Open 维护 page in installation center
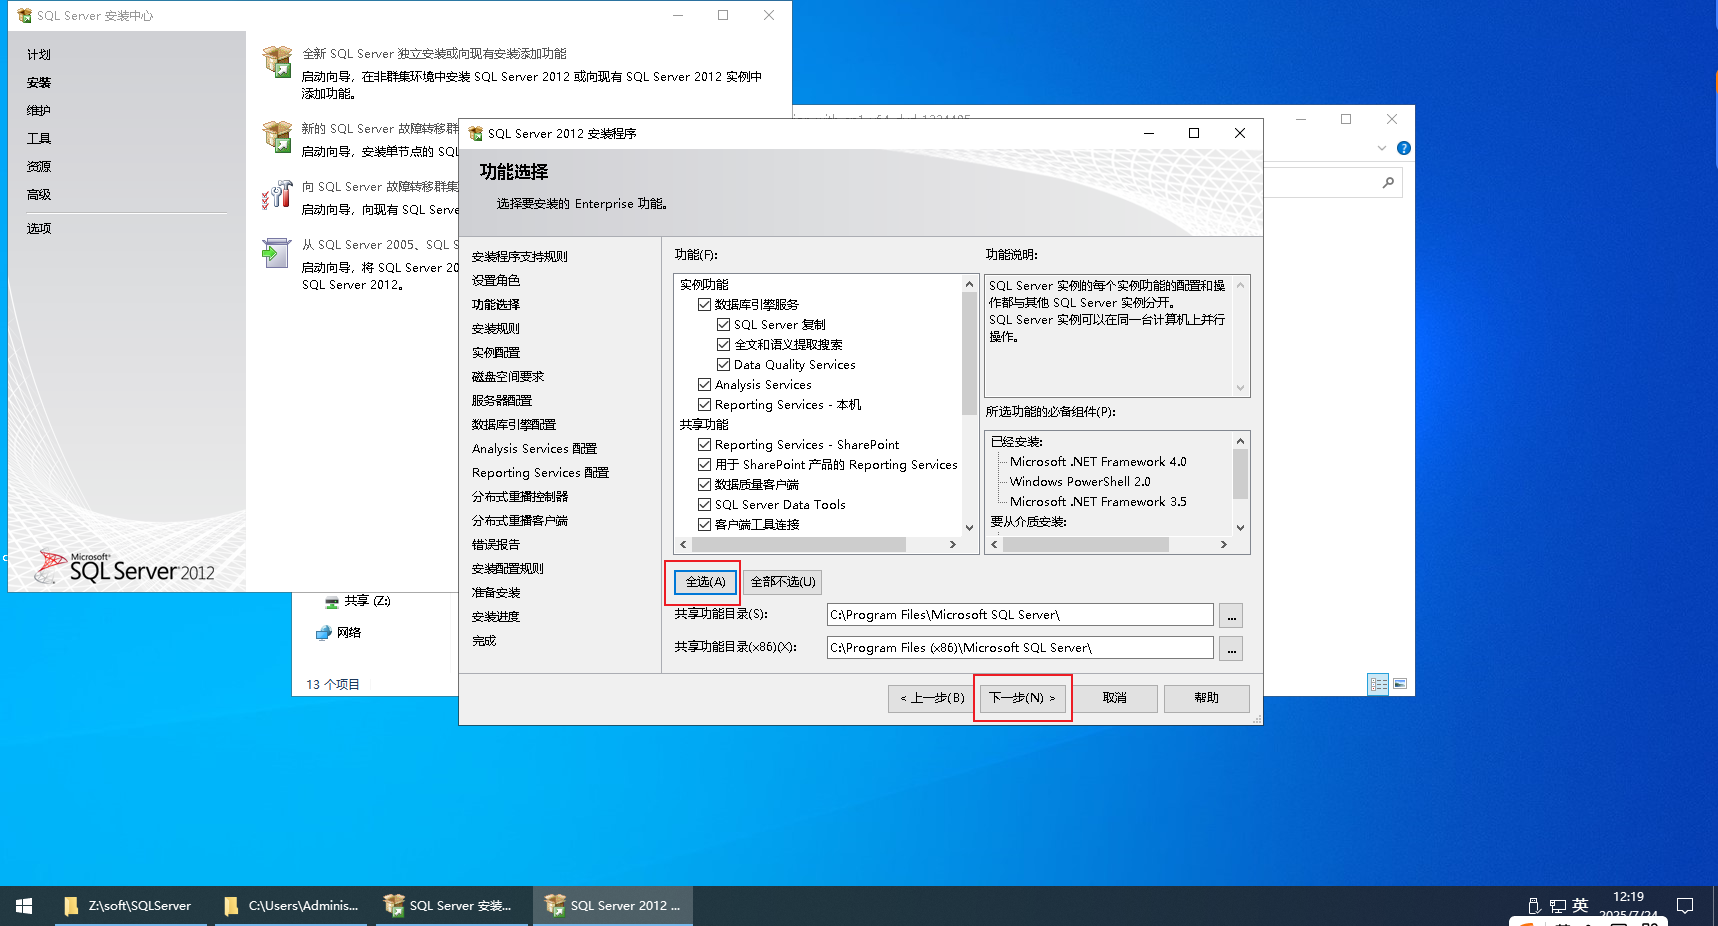Image resolution: width=1718 pixels, height=926 pixels. tap(39, 111)
